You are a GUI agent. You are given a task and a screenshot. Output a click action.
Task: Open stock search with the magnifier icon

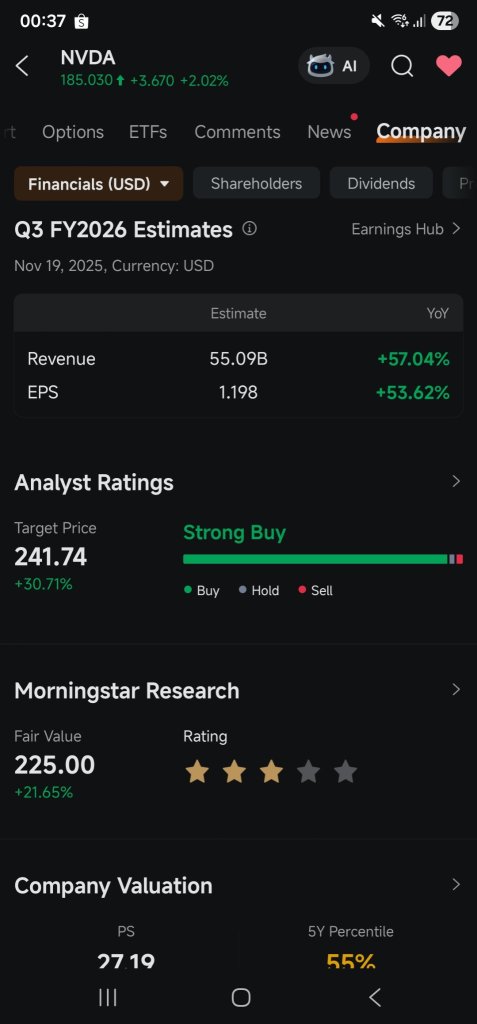click(402, 66)
